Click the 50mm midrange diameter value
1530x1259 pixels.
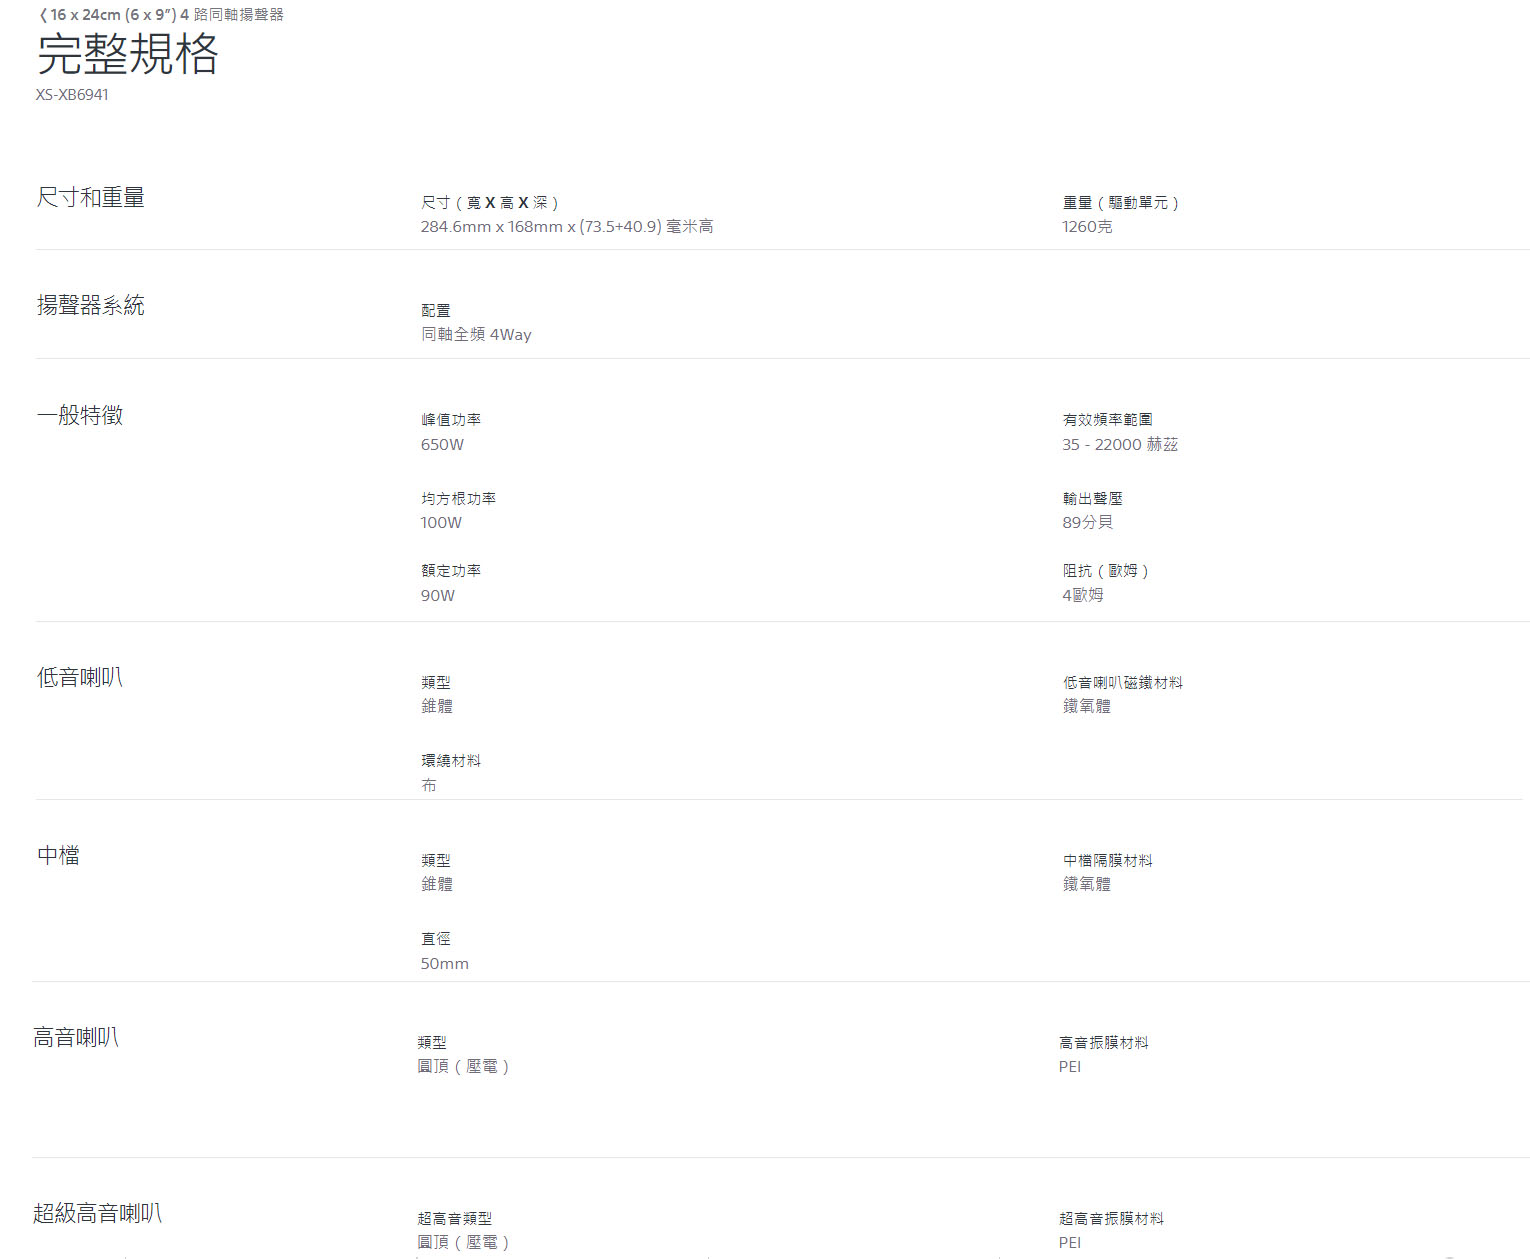click(445, 964)
